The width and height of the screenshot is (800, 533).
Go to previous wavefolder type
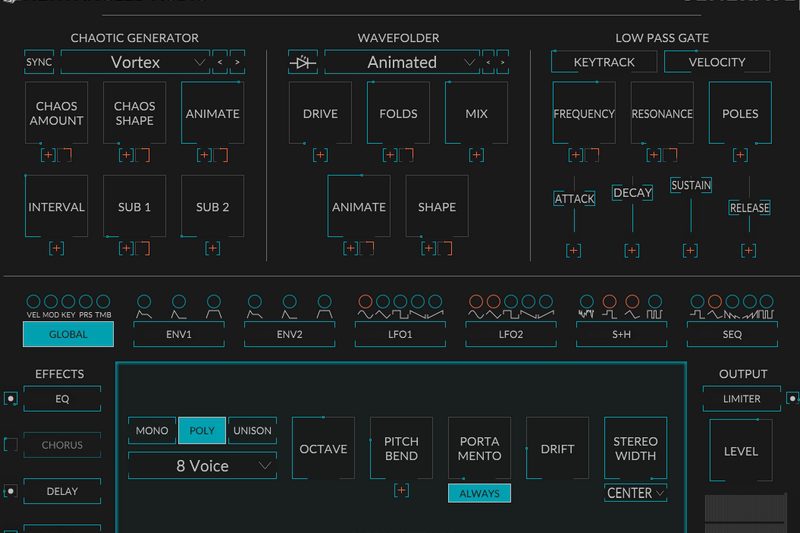(x=488, y=62)
